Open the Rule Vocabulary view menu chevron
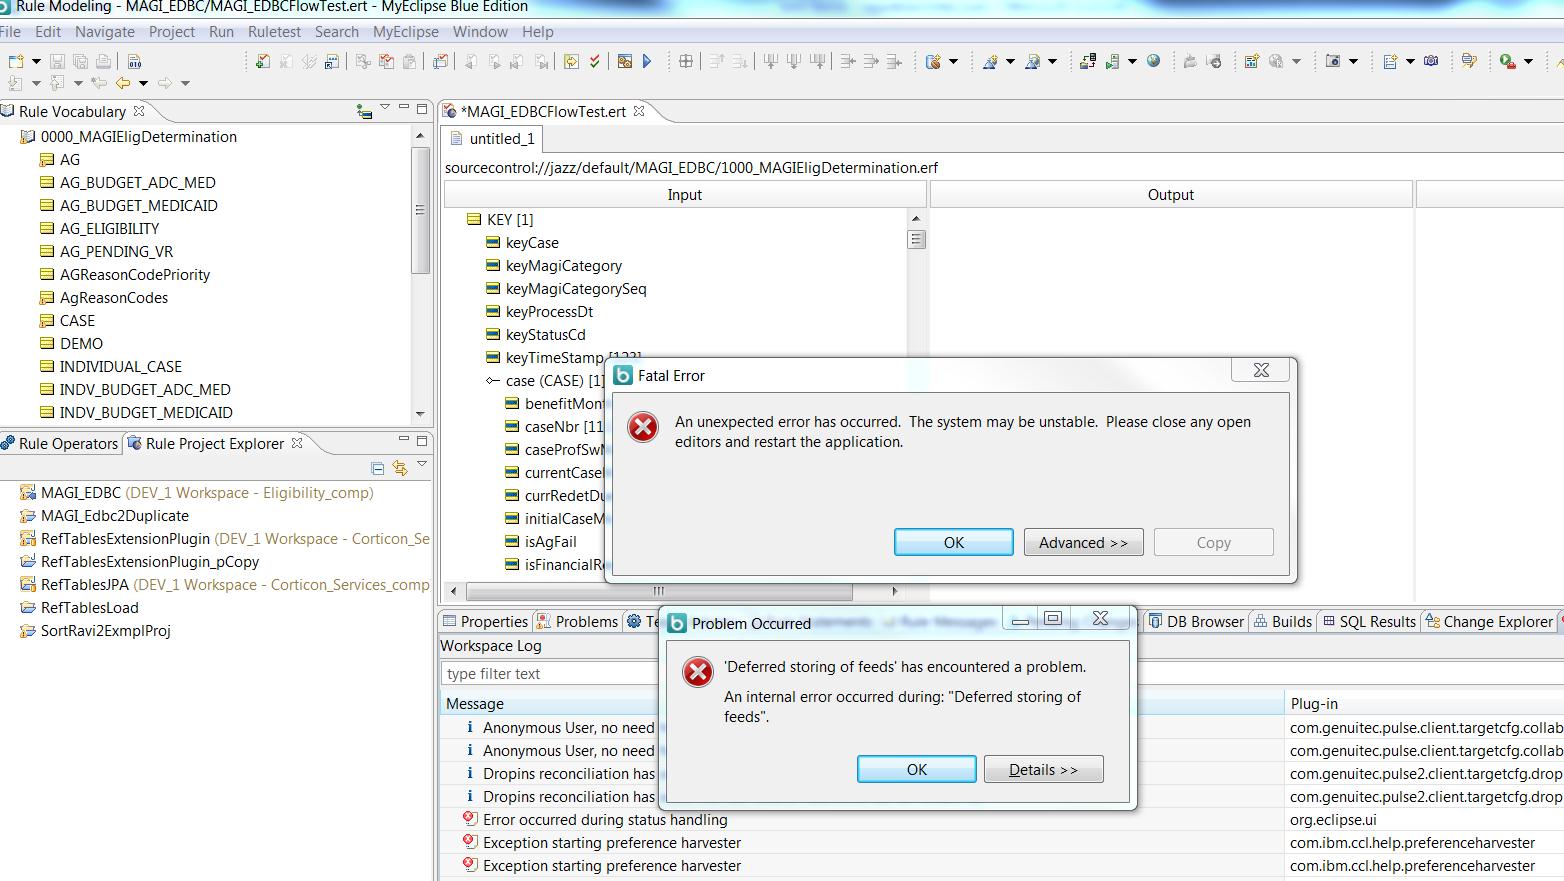The height and width of the screenshot is (881, 1564). coord(385,108)
